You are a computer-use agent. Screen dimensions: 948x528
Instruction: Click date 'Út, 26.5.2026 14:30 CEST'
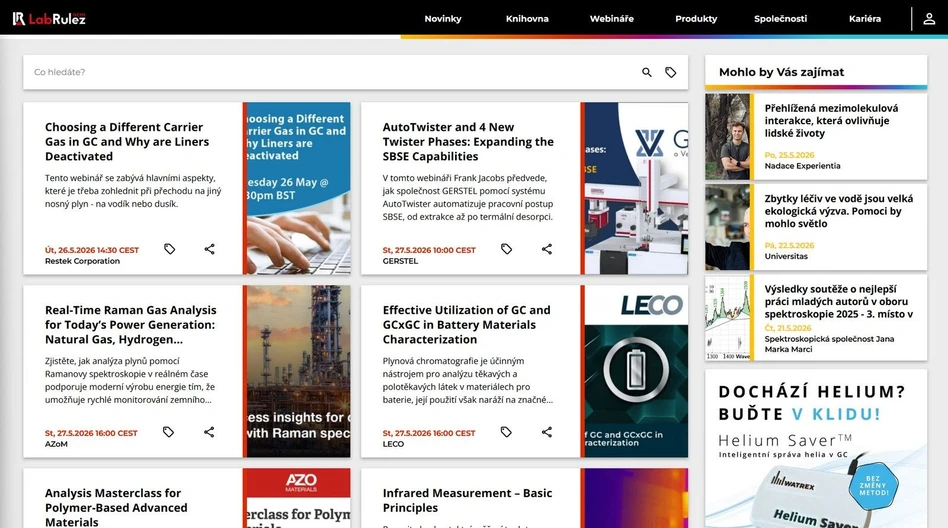coord(92,250)
